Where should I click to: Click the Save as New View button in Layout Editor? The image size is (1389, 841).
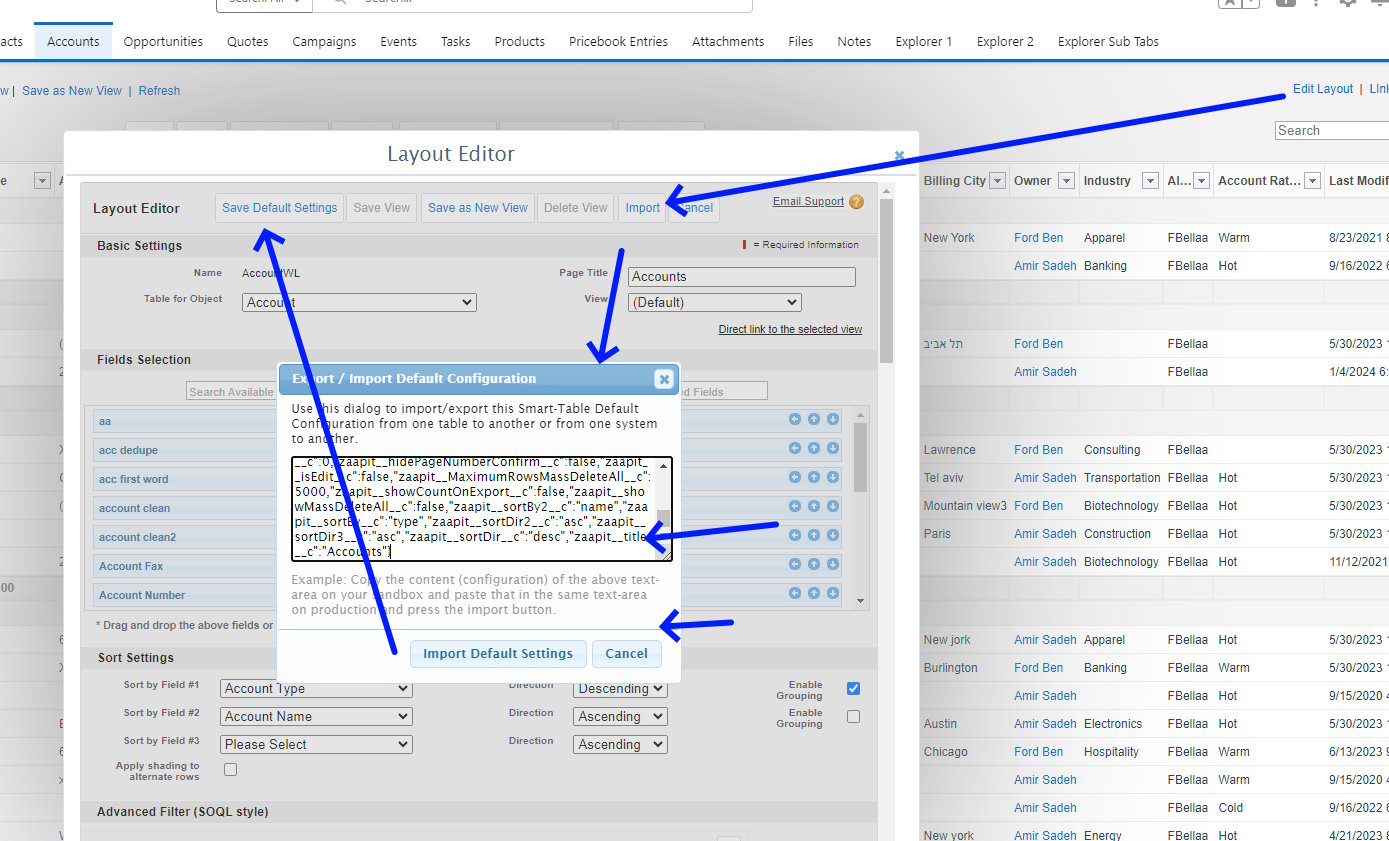point(478,208)
